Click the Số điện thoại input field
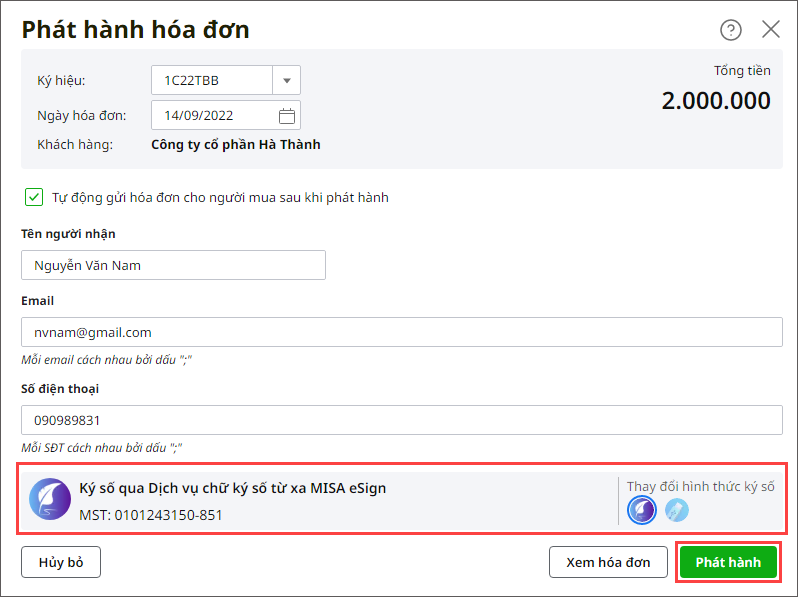798x597 pixels. pos(402,420)
